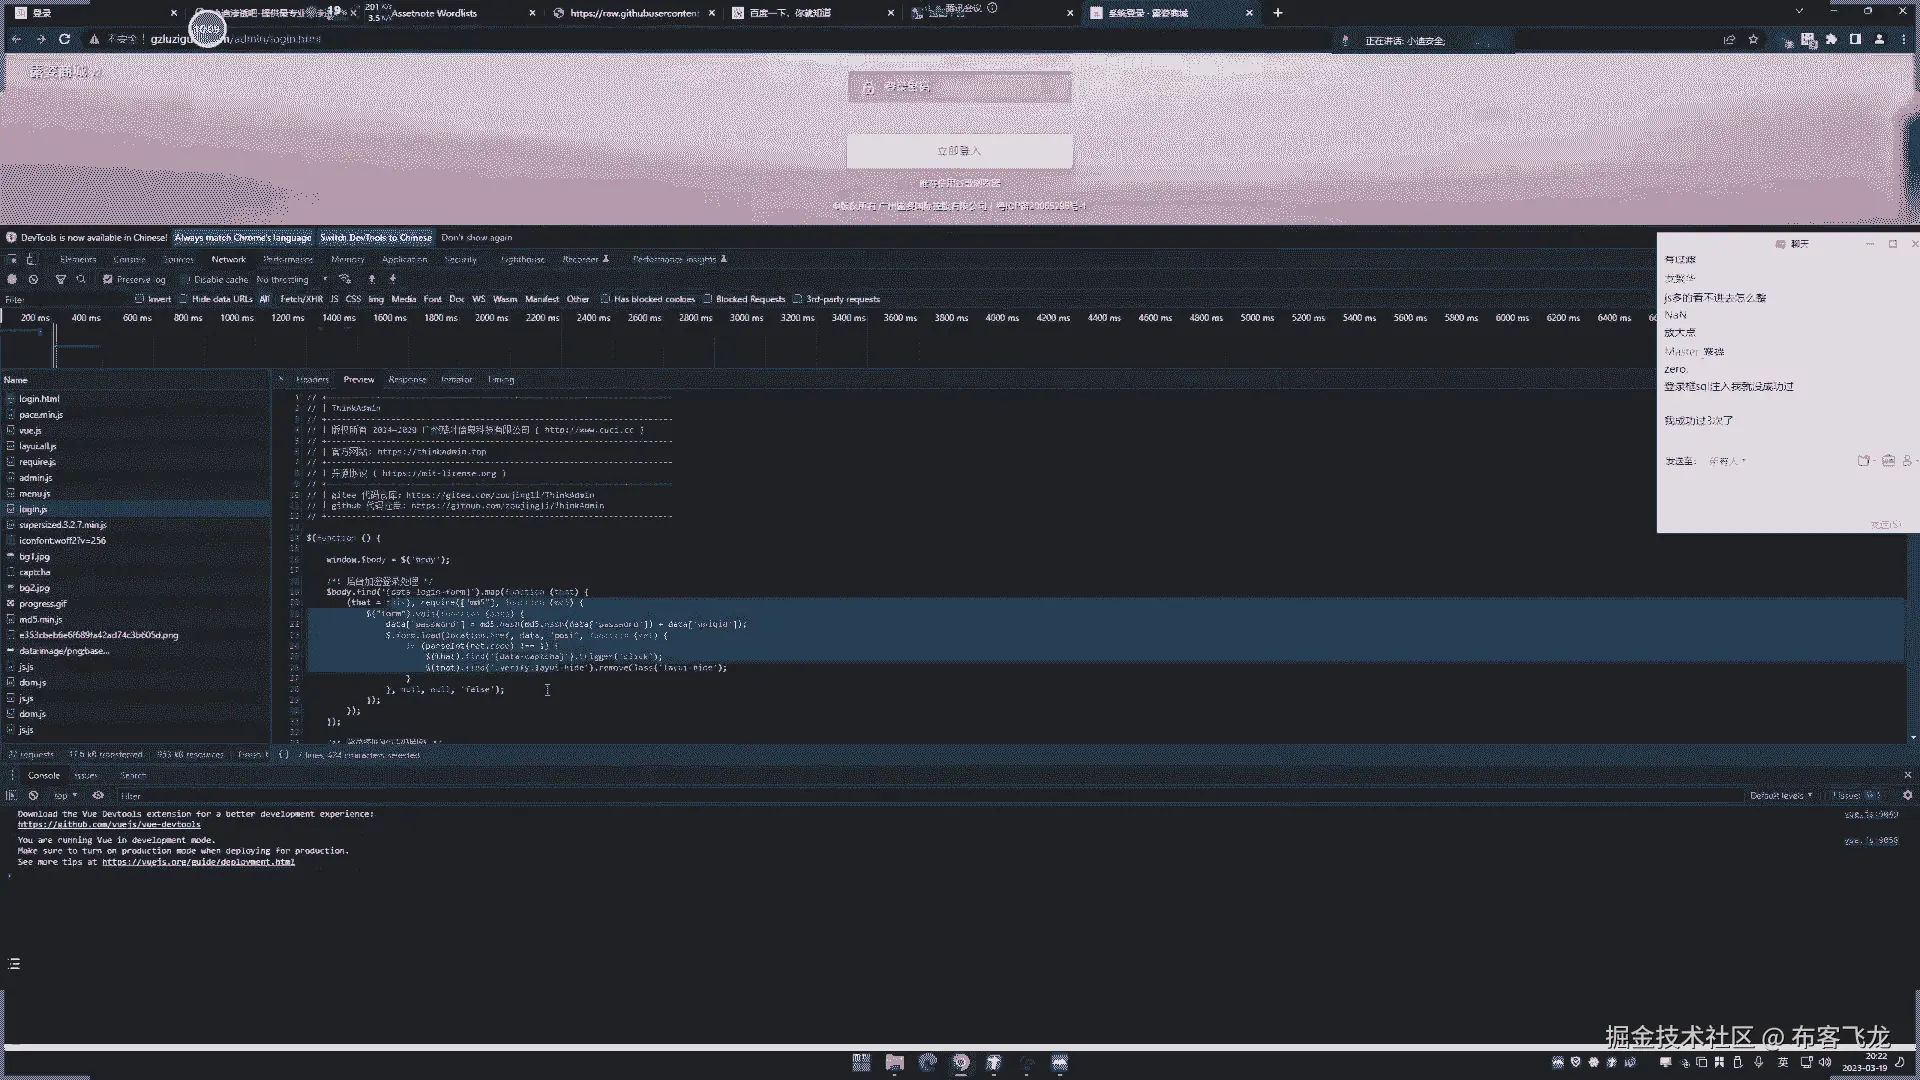Toggle the device toolbar icon
The width and height of the screenshot is (1920, 1080).
click(31, 259)
